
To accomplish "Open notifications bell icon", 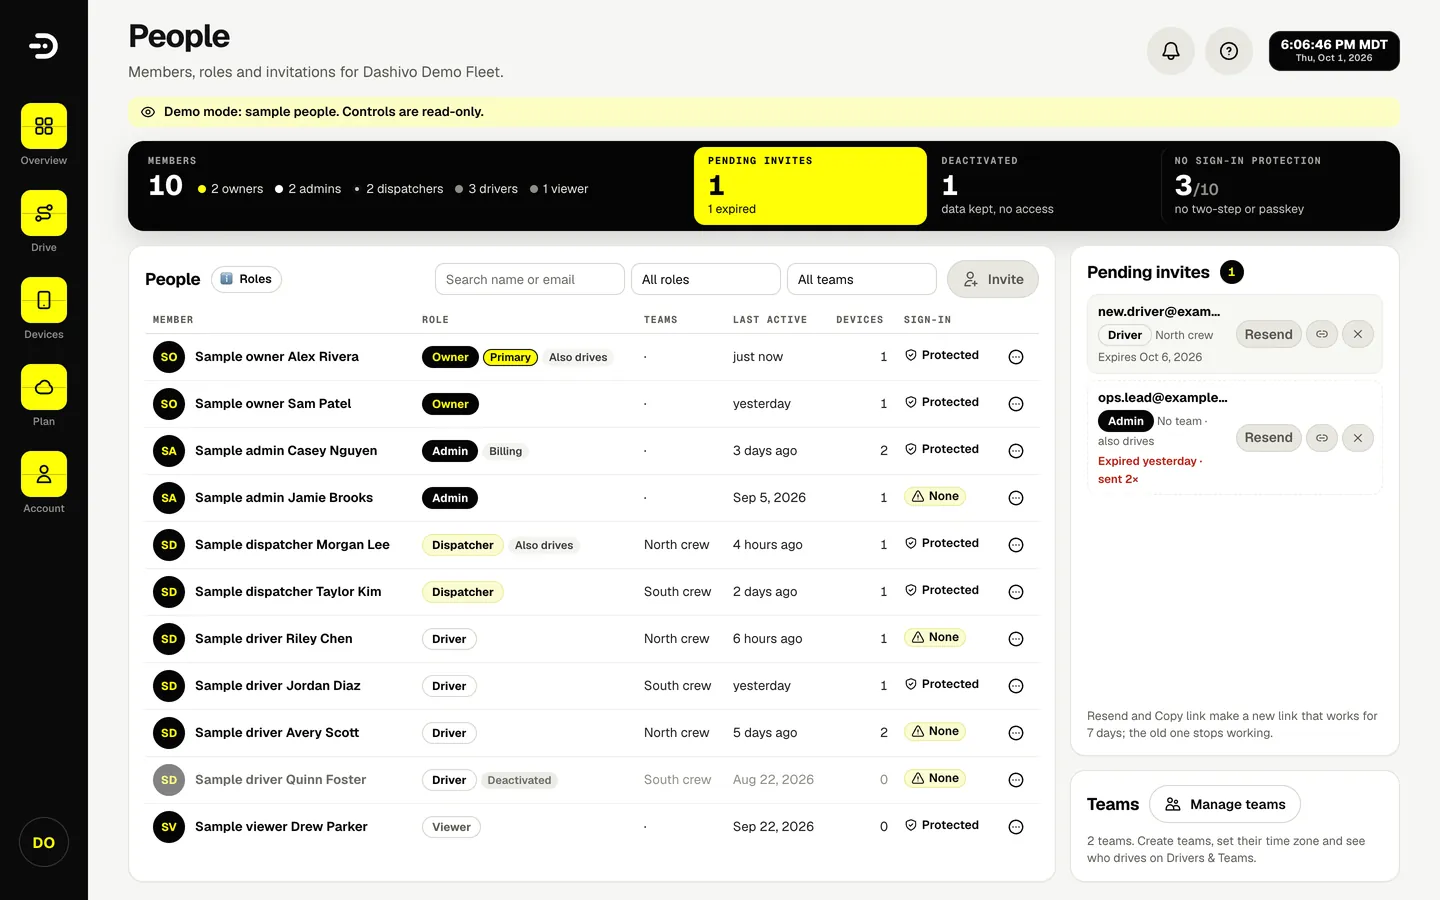I will coord(1171,51).
